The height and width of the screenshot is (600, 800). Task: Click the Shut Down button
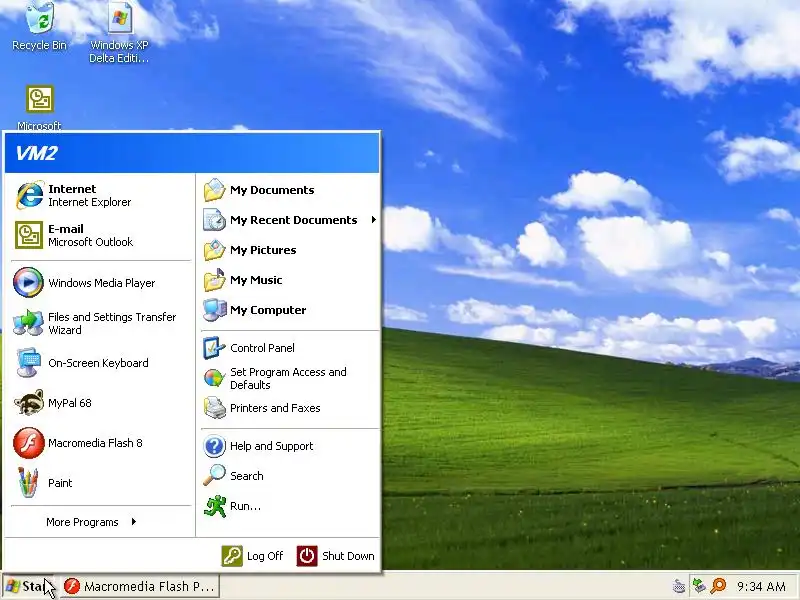point(335,556)
